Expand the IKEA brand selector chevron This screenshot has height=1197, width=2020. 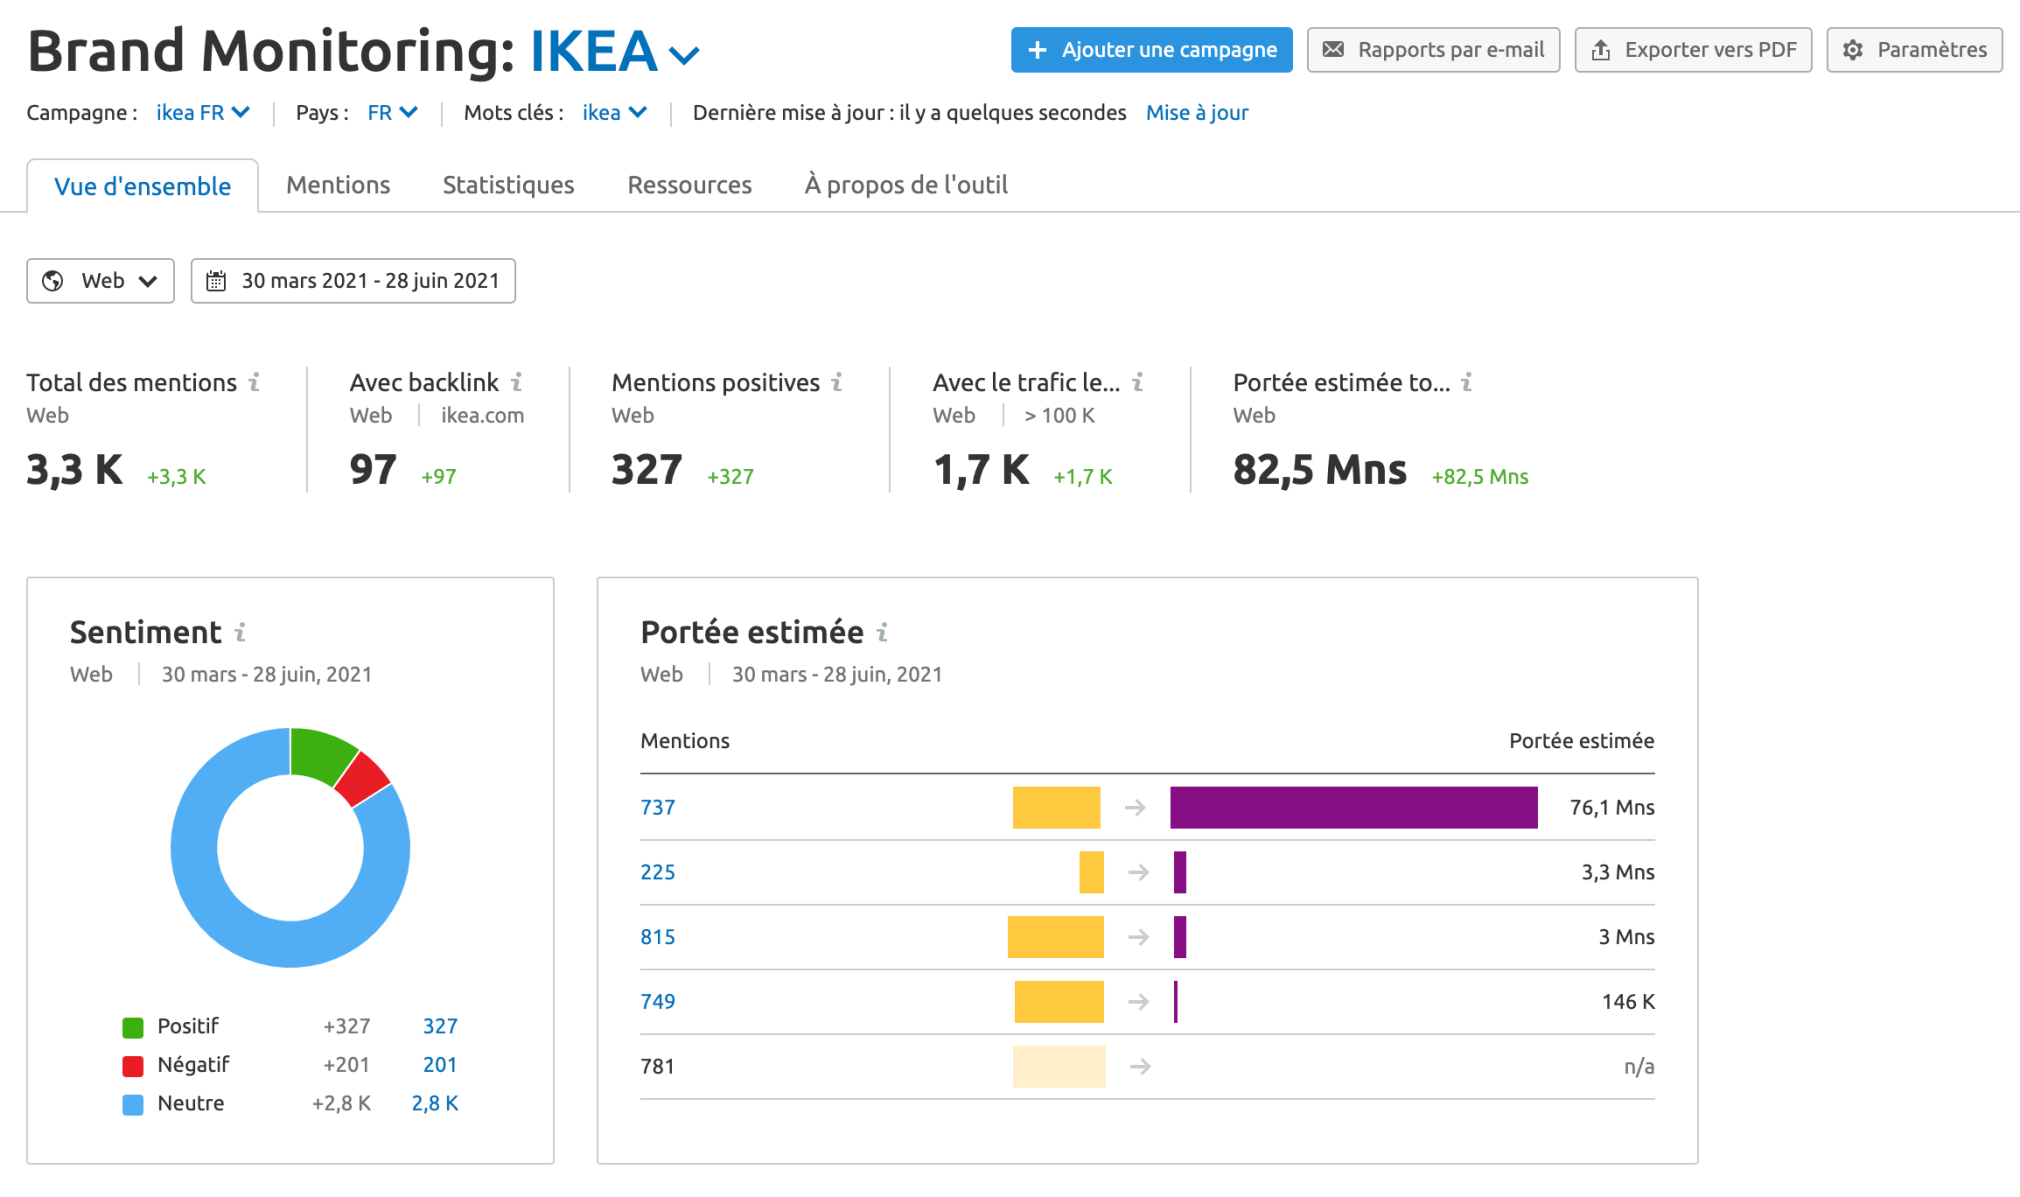tap(684, 55)
